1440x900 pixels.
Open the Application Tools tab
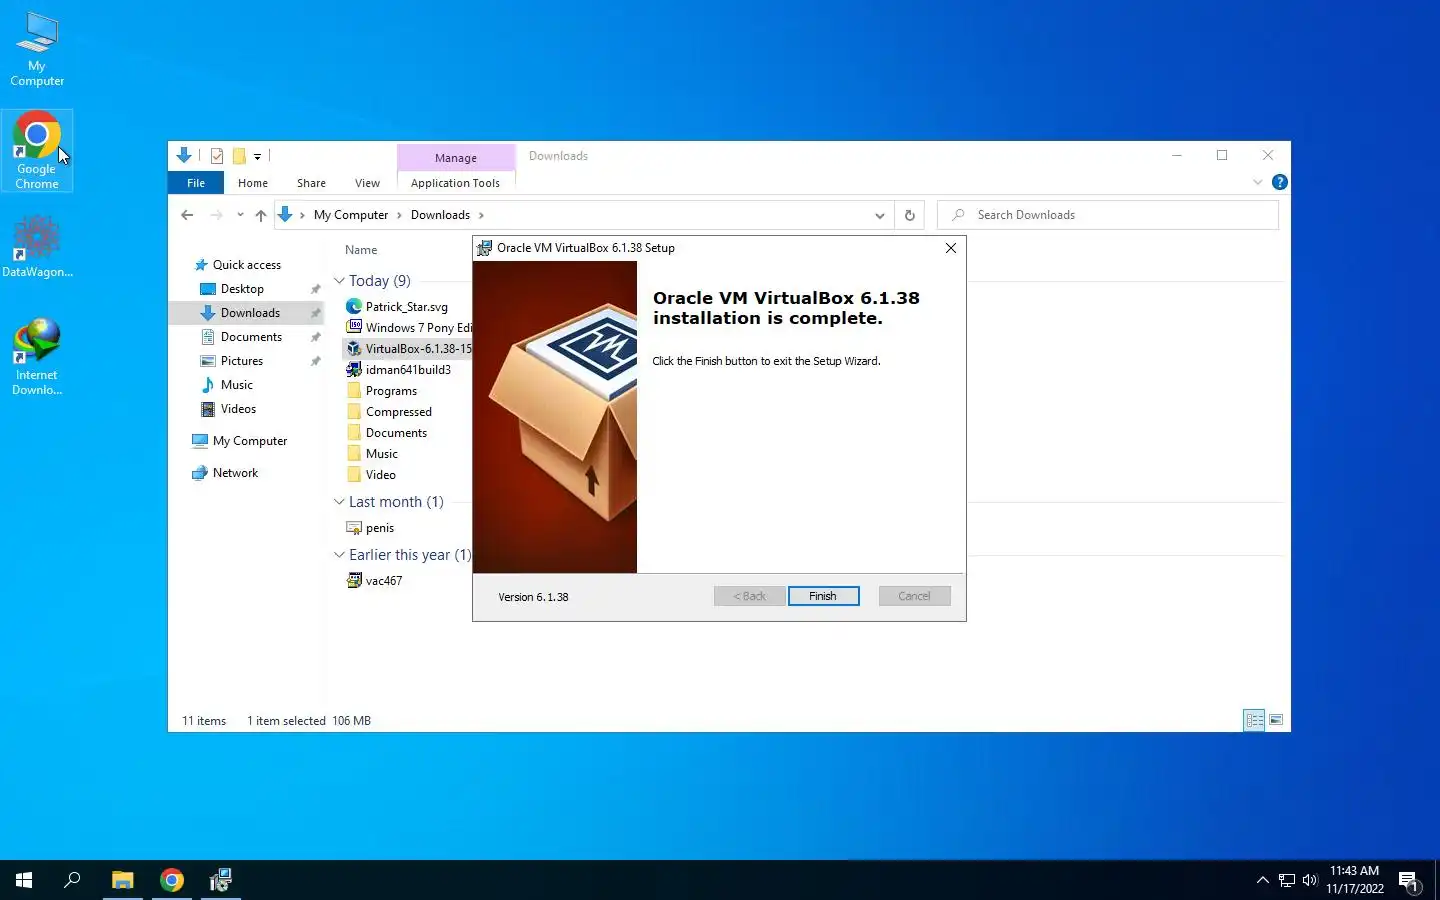click(455, 183)
